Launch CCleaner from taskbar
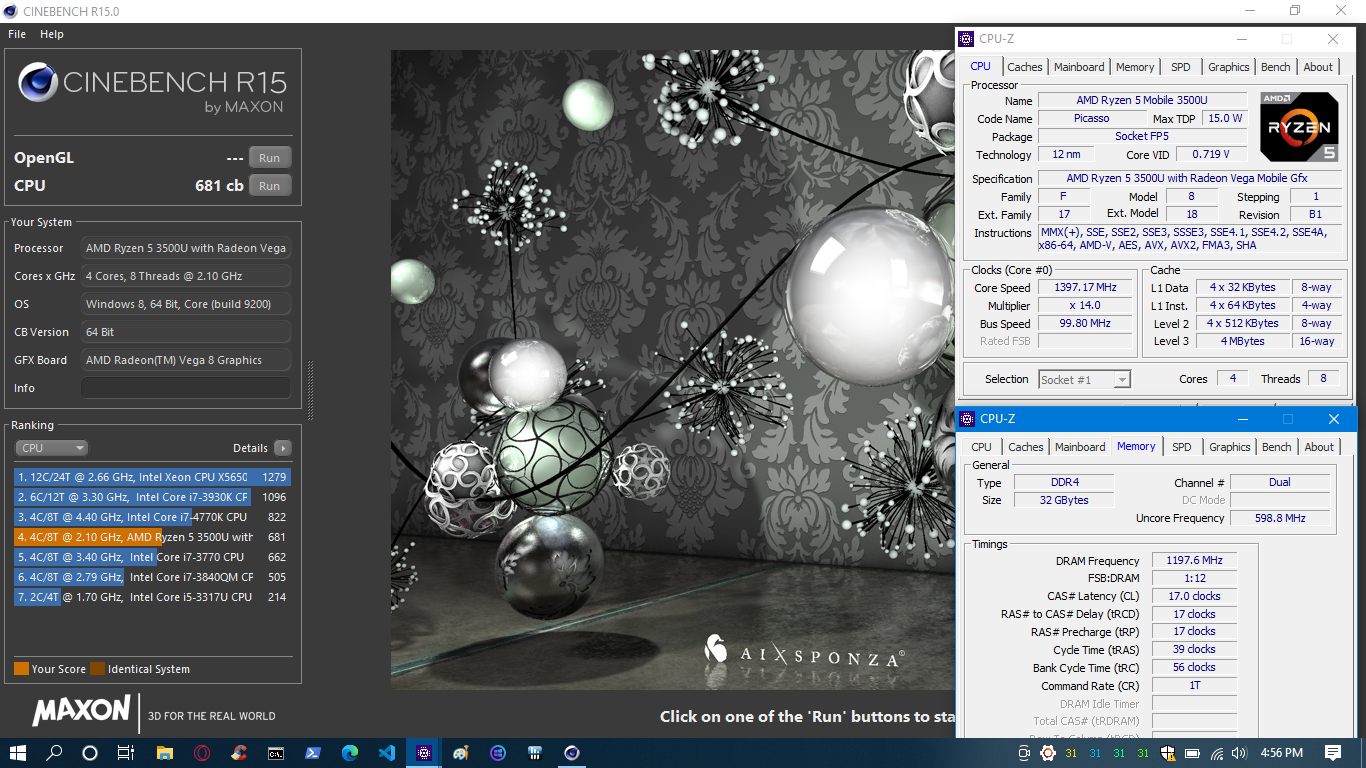 (238, 753)
